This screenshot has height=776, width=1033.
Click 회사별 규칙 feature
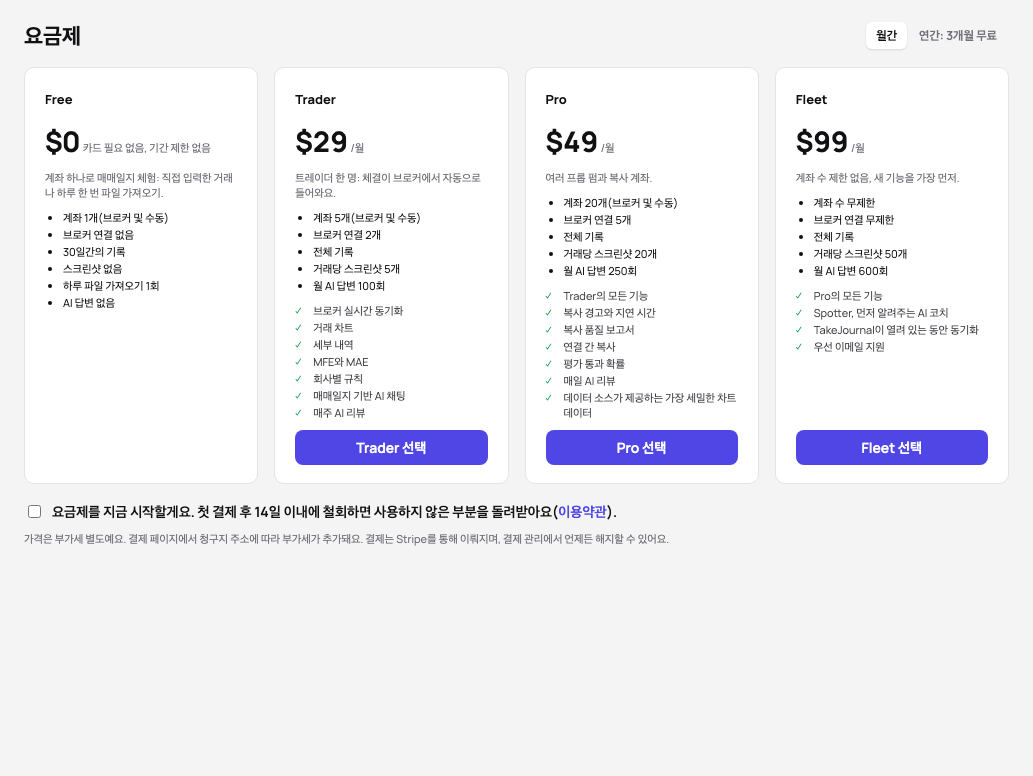tap(338, 379)
